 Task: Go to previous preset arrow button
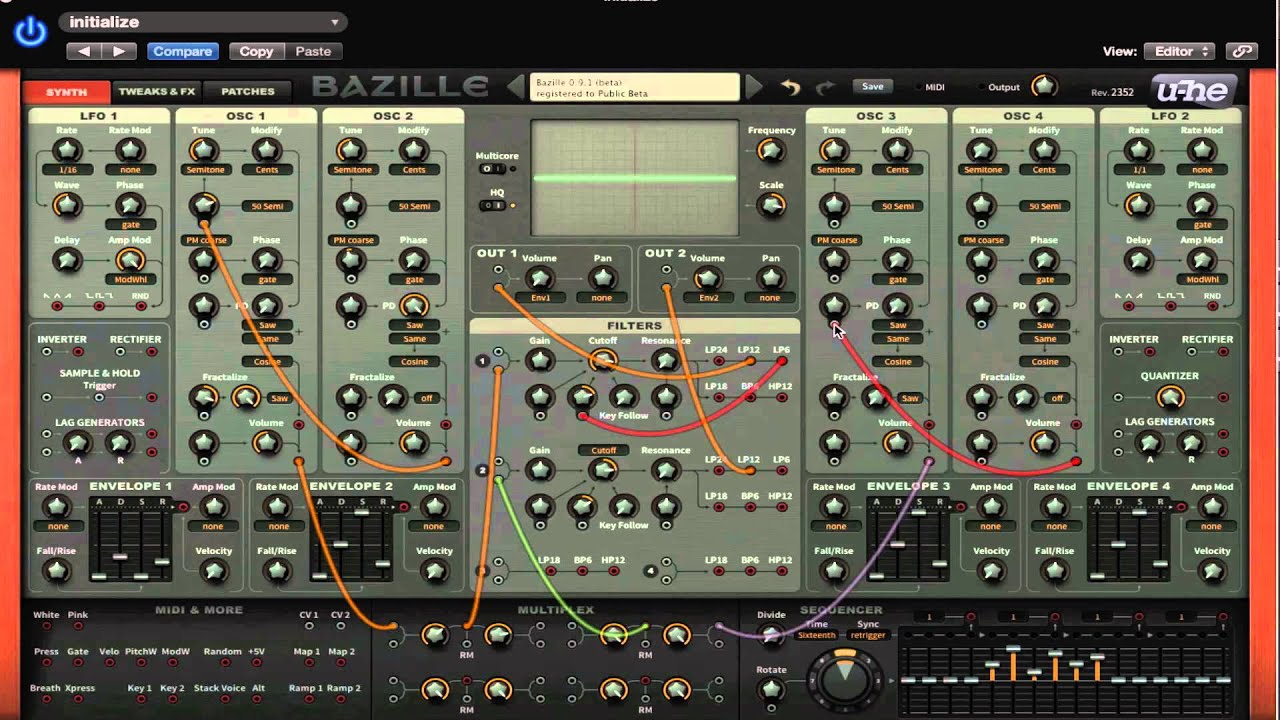point(85,51)
